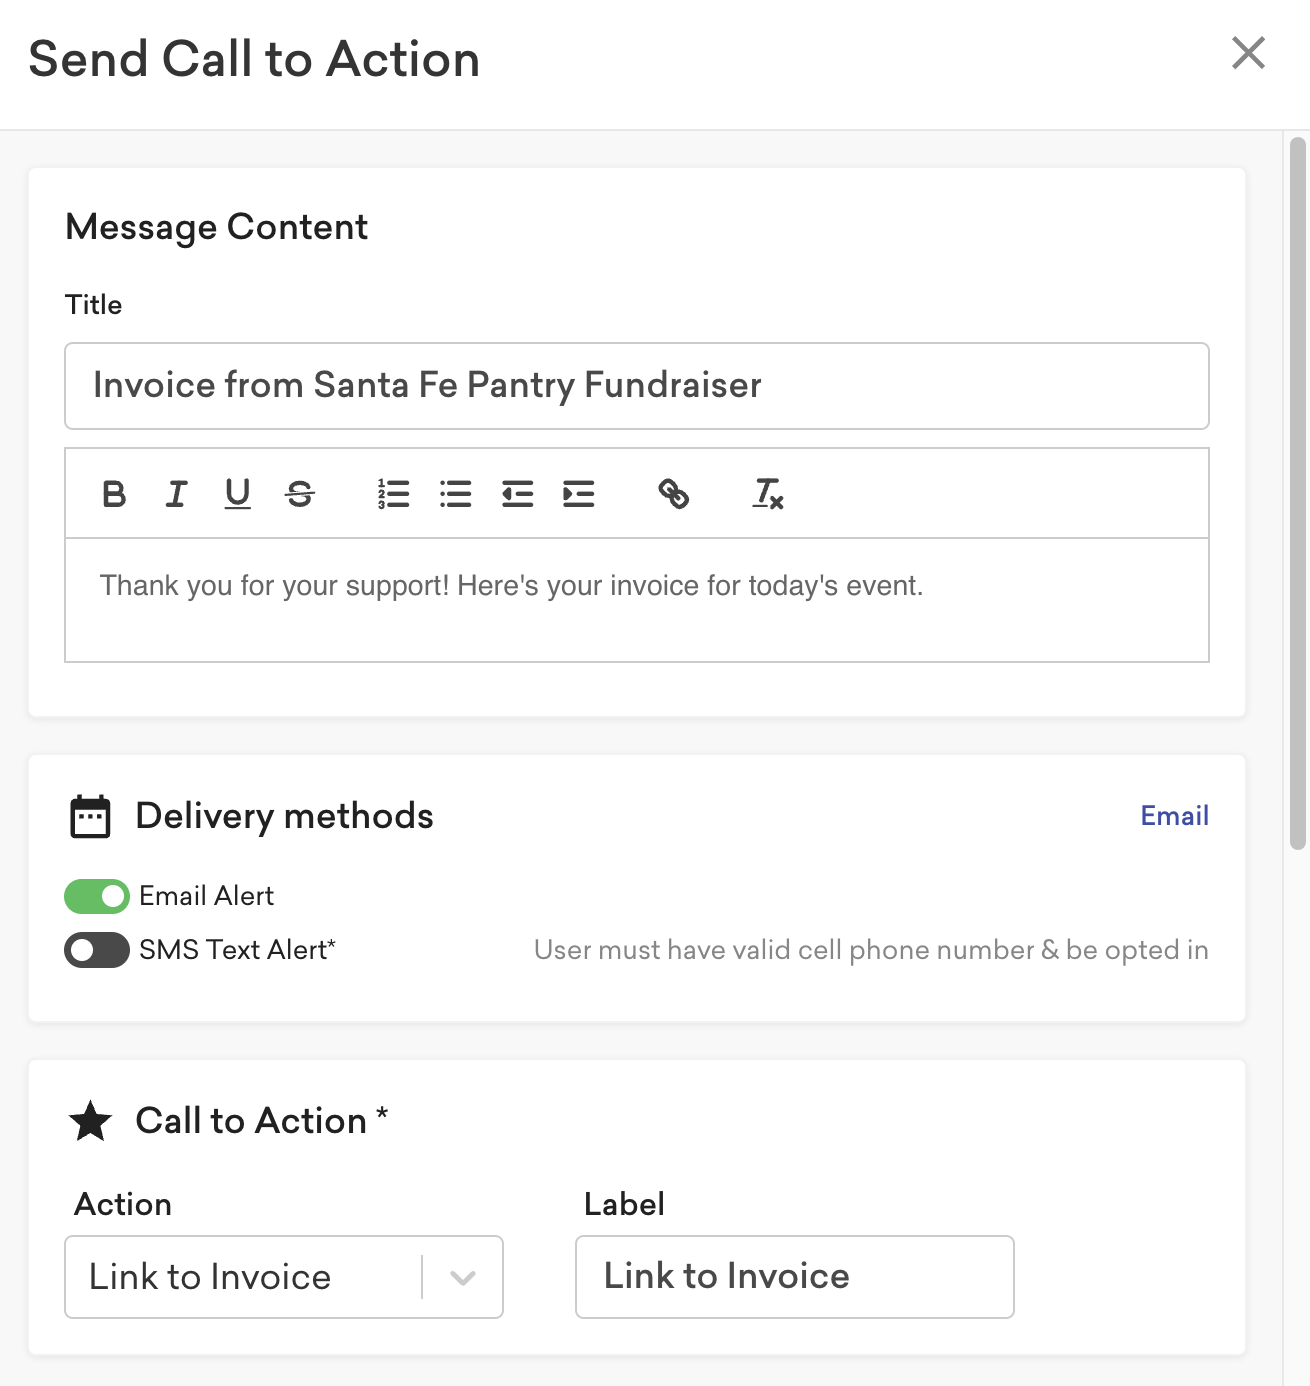Insert a hyperlink in the message
The height and width of the screenshot is (1386, 1310).
point(673,494)
